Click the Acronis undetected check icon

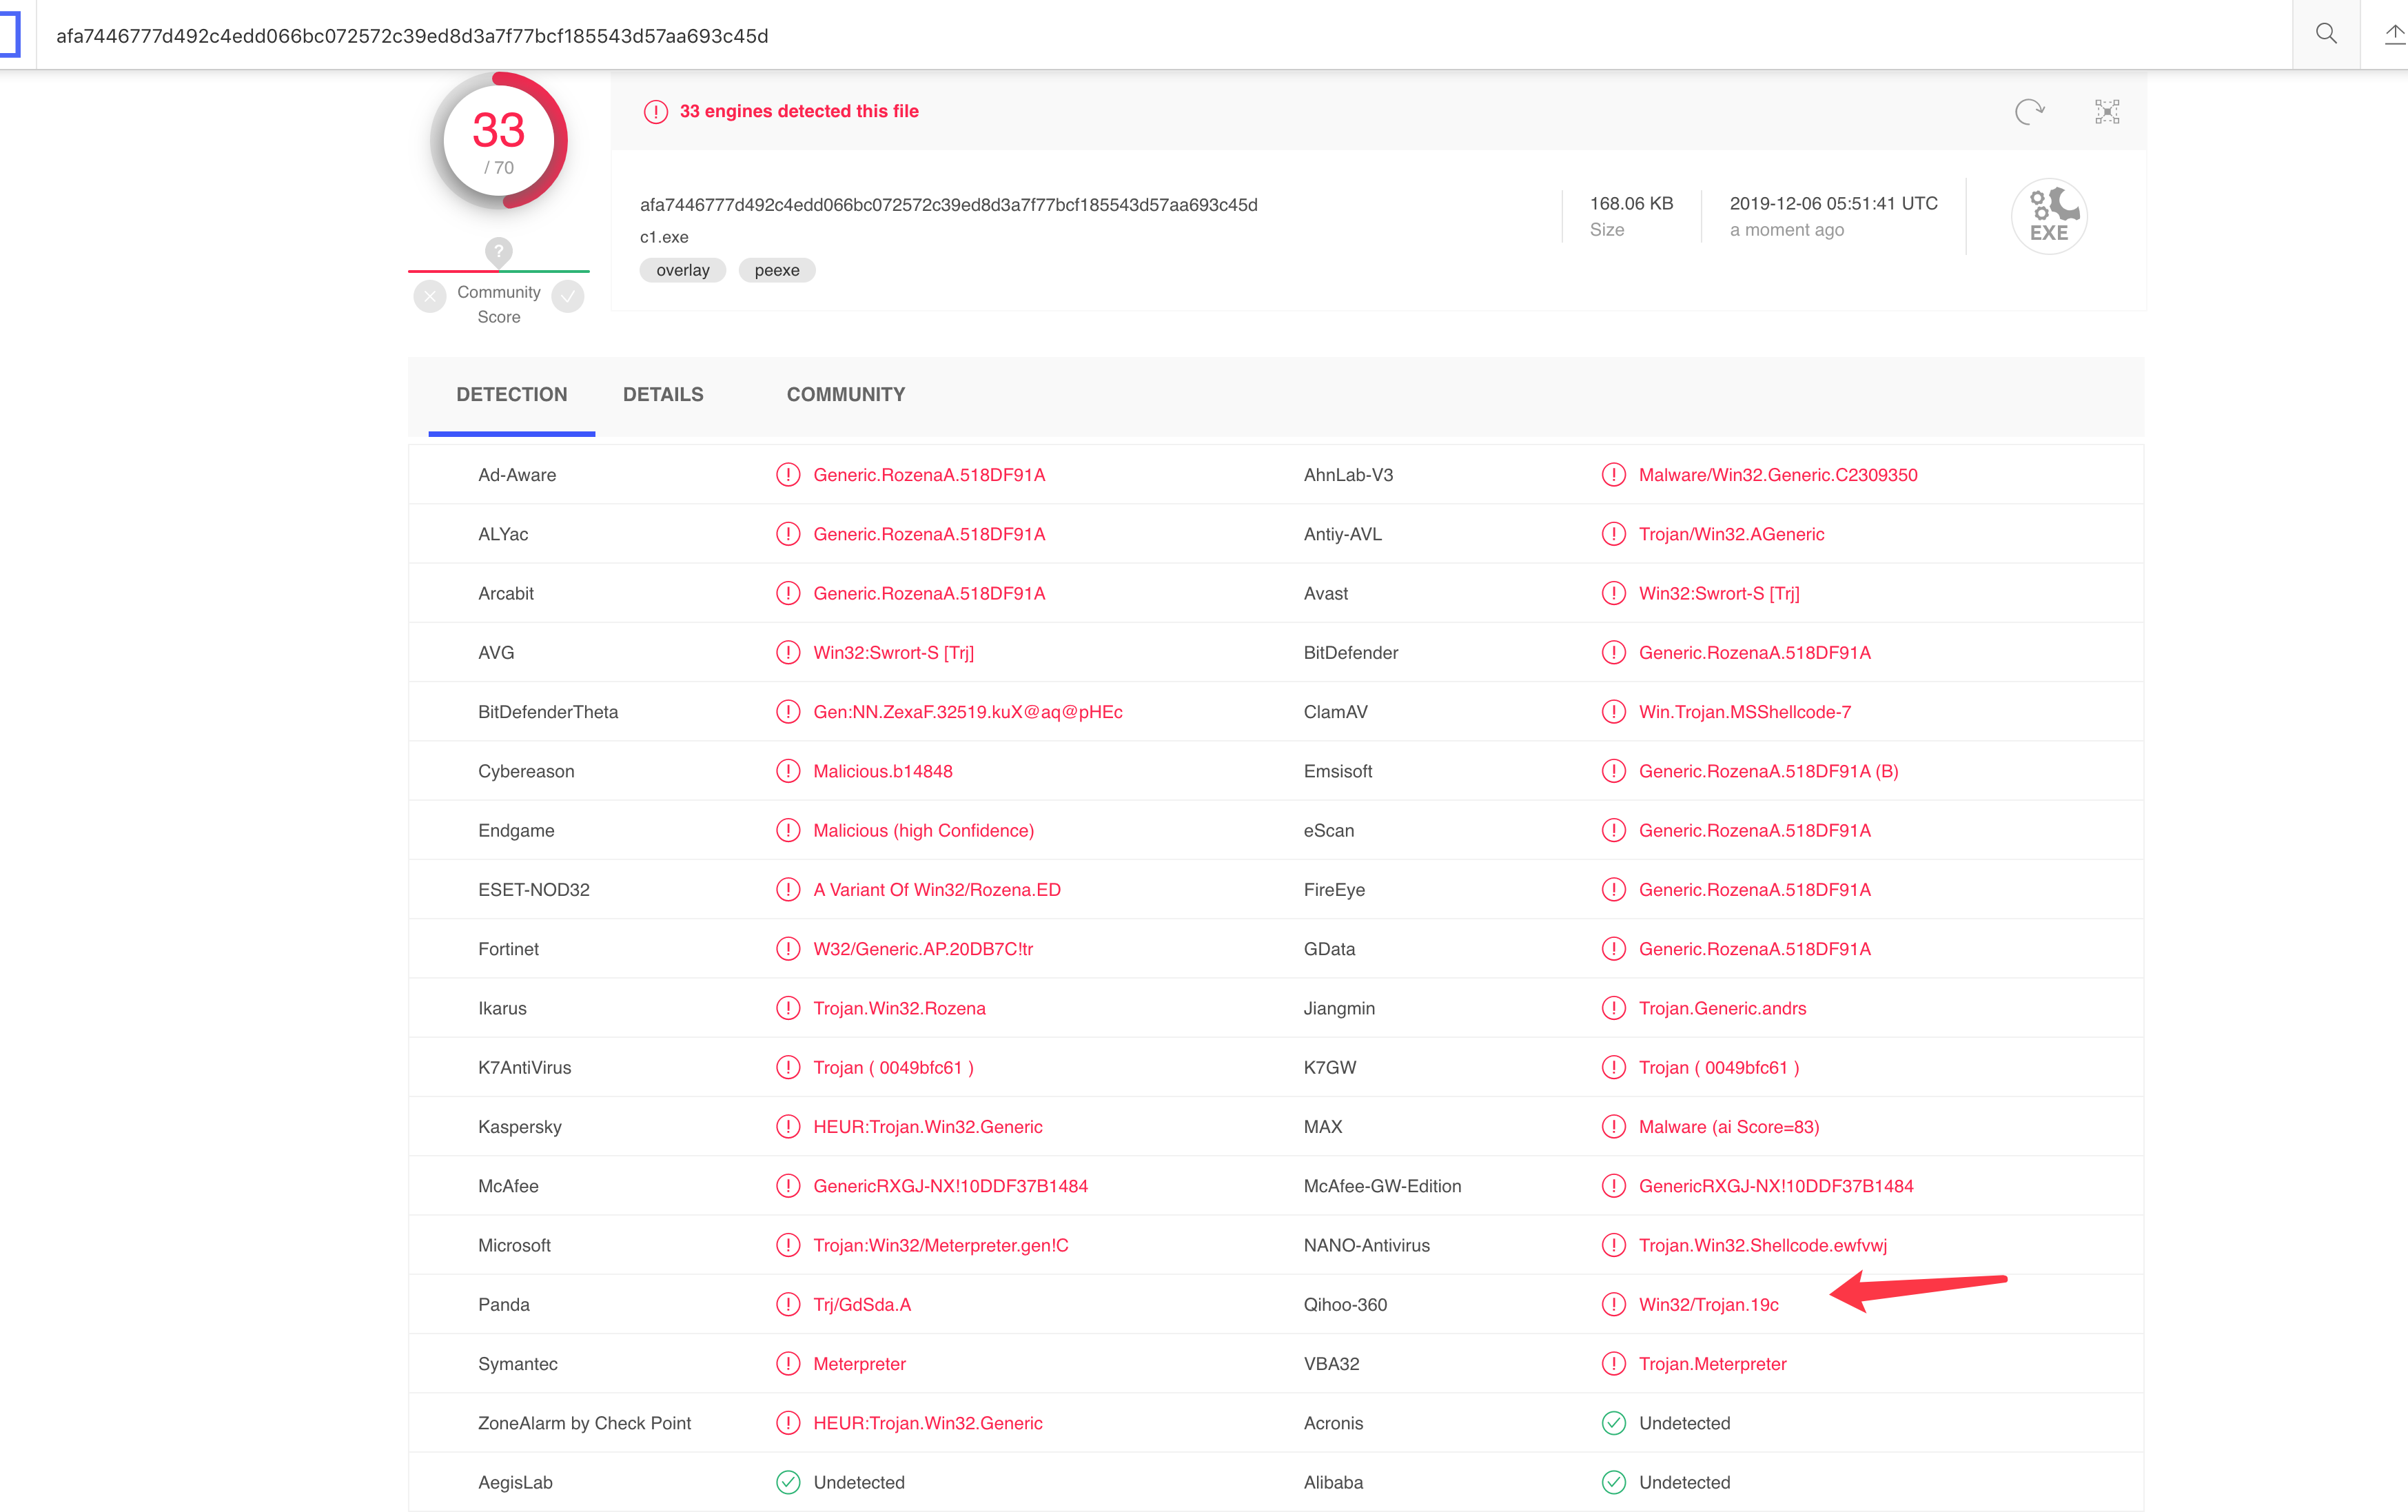[1614, 1423]
